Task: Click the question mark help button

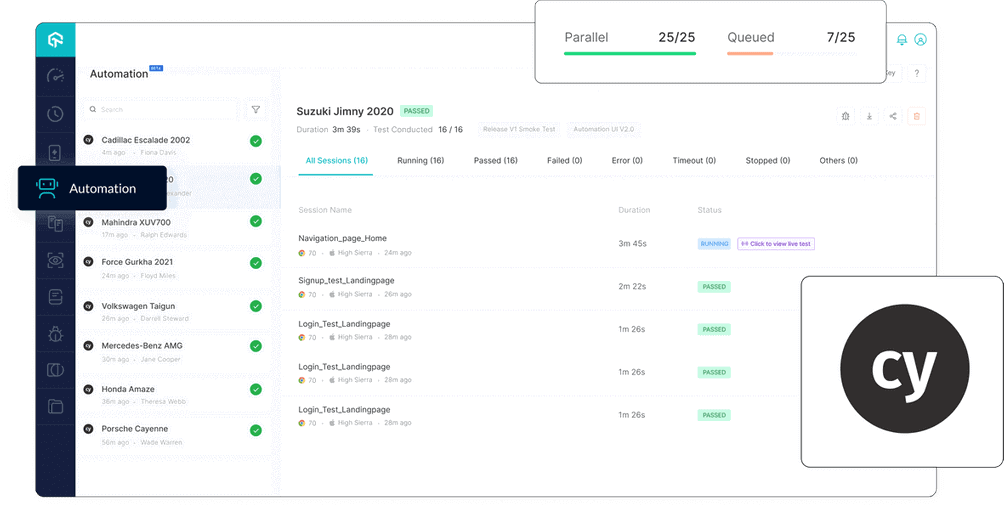Action: click(916, 74)
